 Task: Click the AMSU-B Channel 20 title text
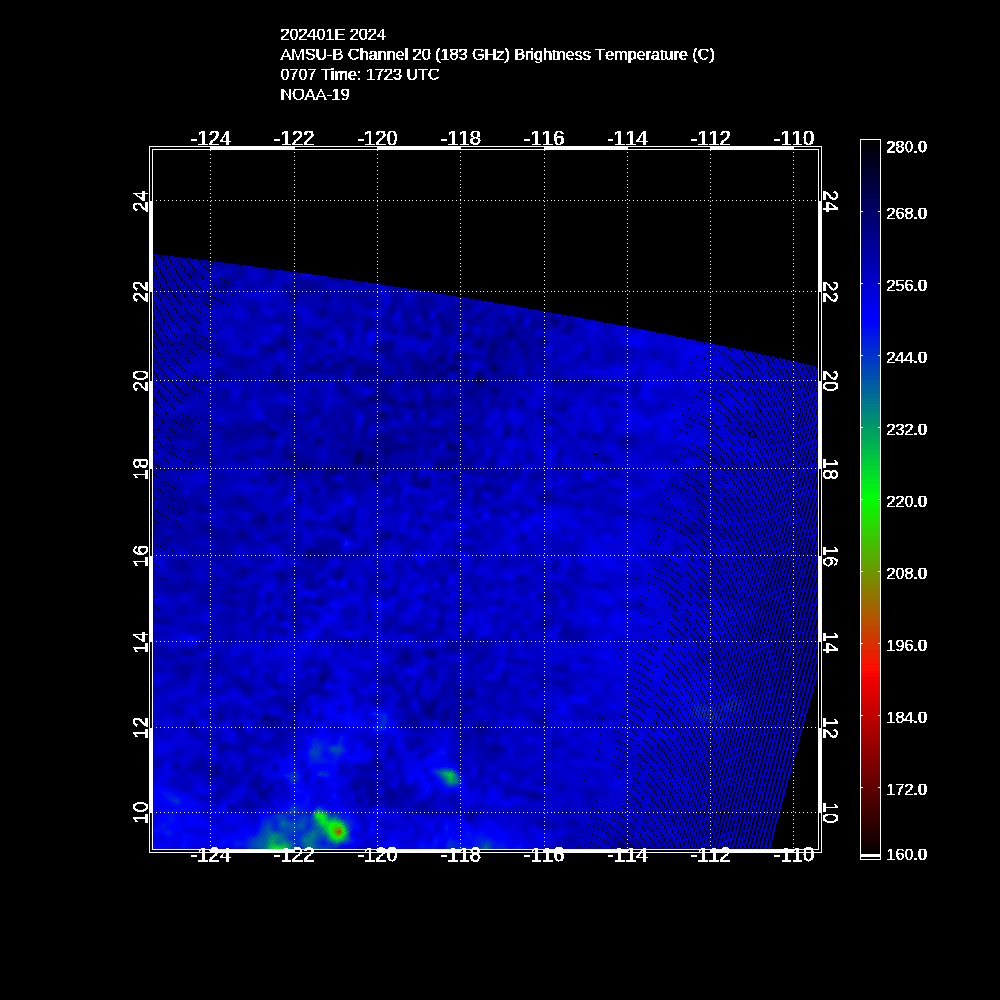[497, 55]
